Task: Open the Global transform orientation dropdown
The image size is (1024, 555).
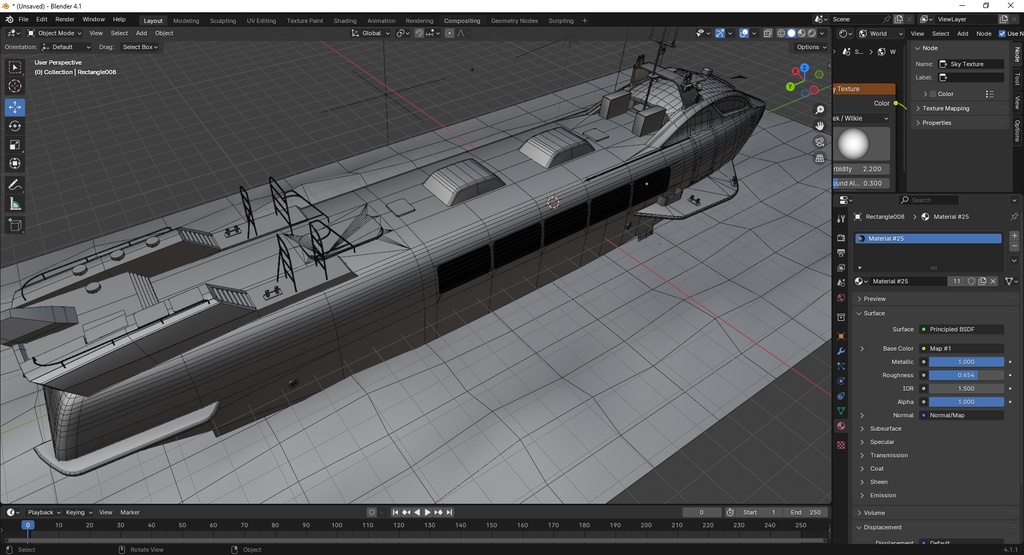Action: (370, 33)
